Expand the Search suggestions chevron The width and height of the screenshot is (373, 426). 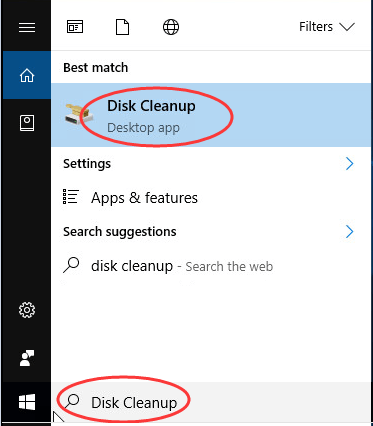click(x=350, y=232)
